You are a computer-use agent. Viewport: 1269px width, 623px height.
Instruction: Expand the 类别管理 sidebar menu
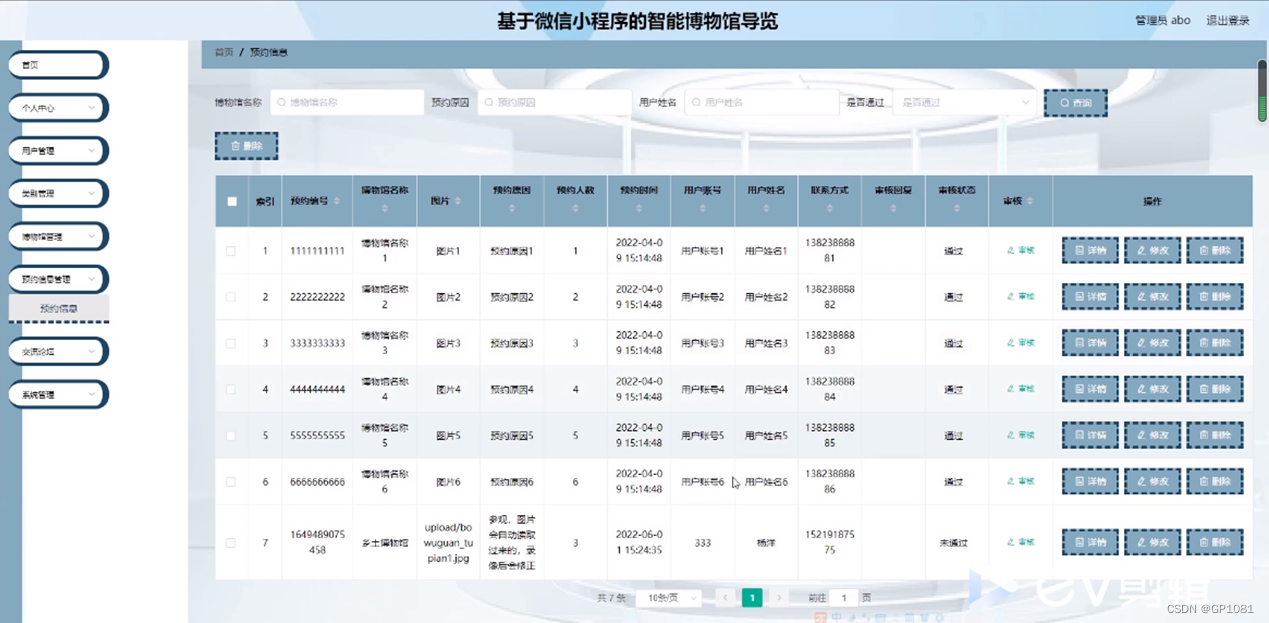(x=58, y=193)
